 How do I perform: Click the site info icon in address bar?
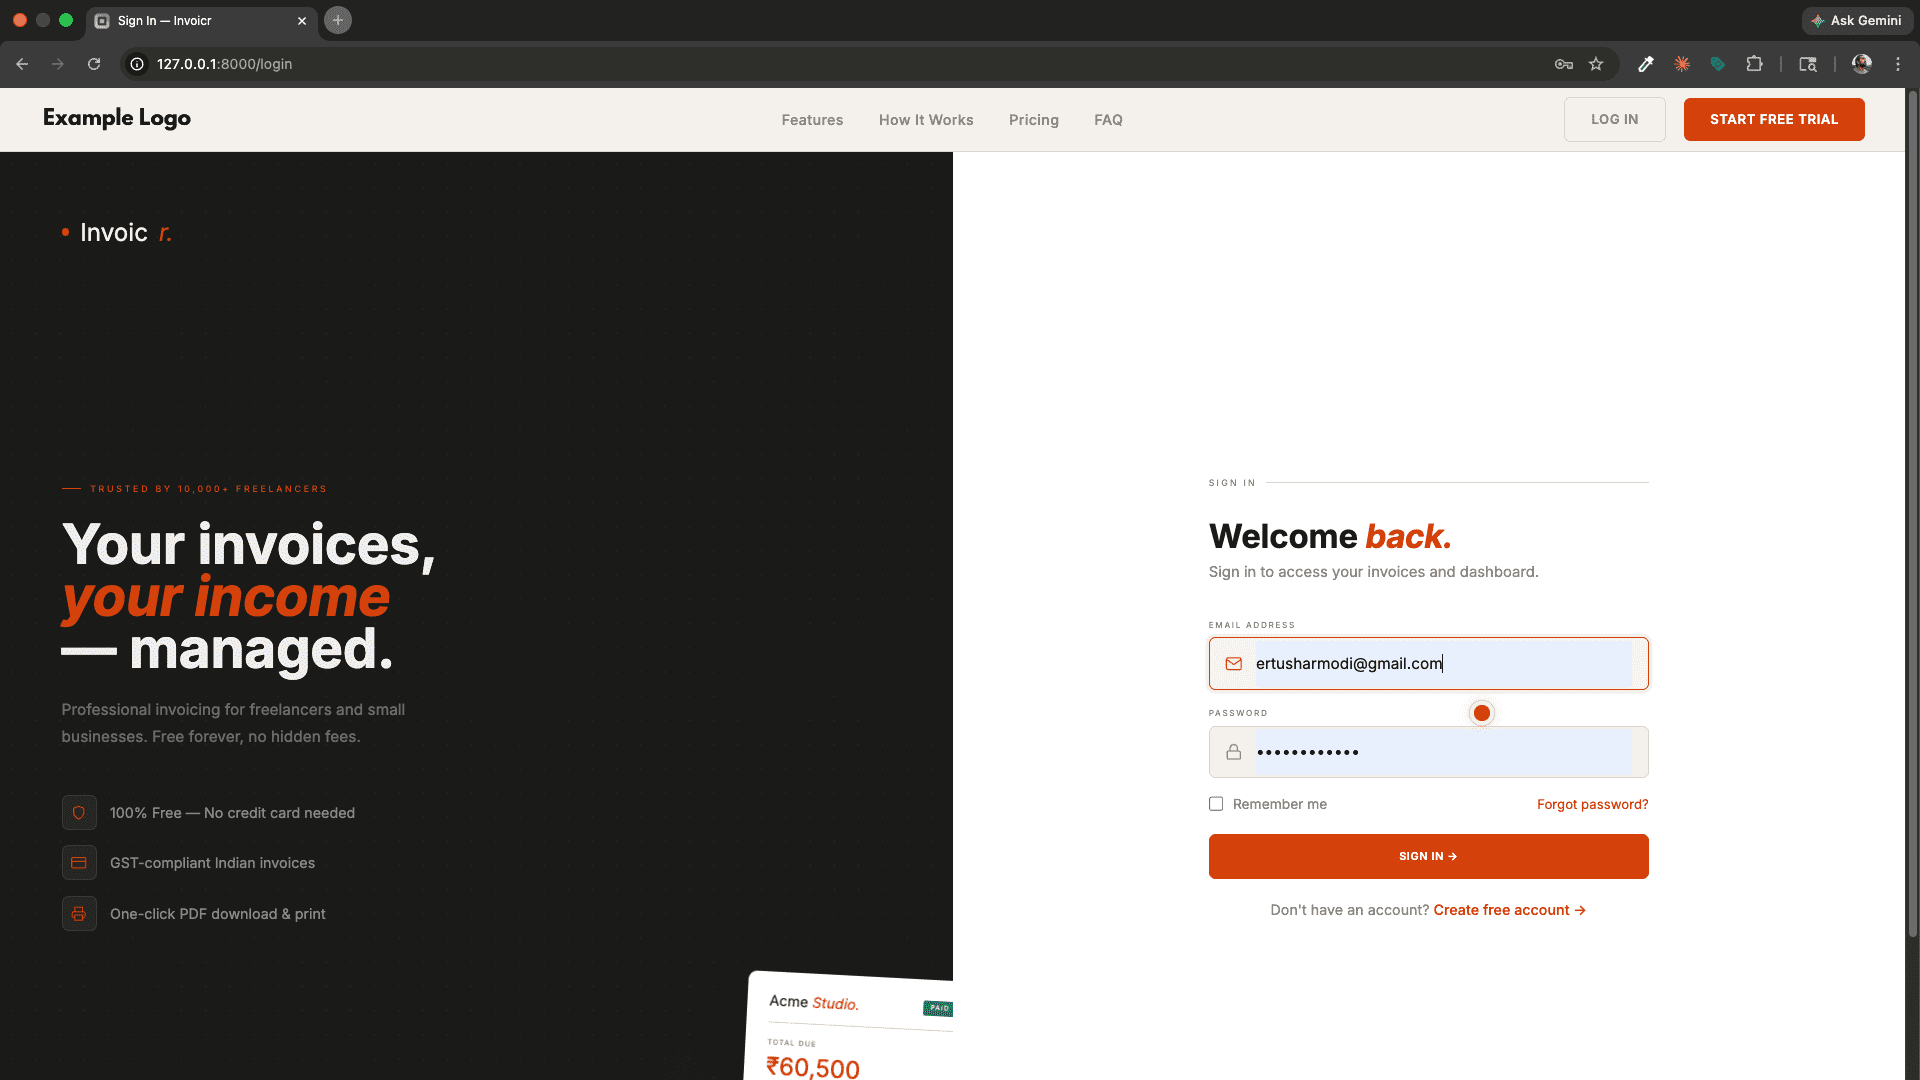pos(138,64)
